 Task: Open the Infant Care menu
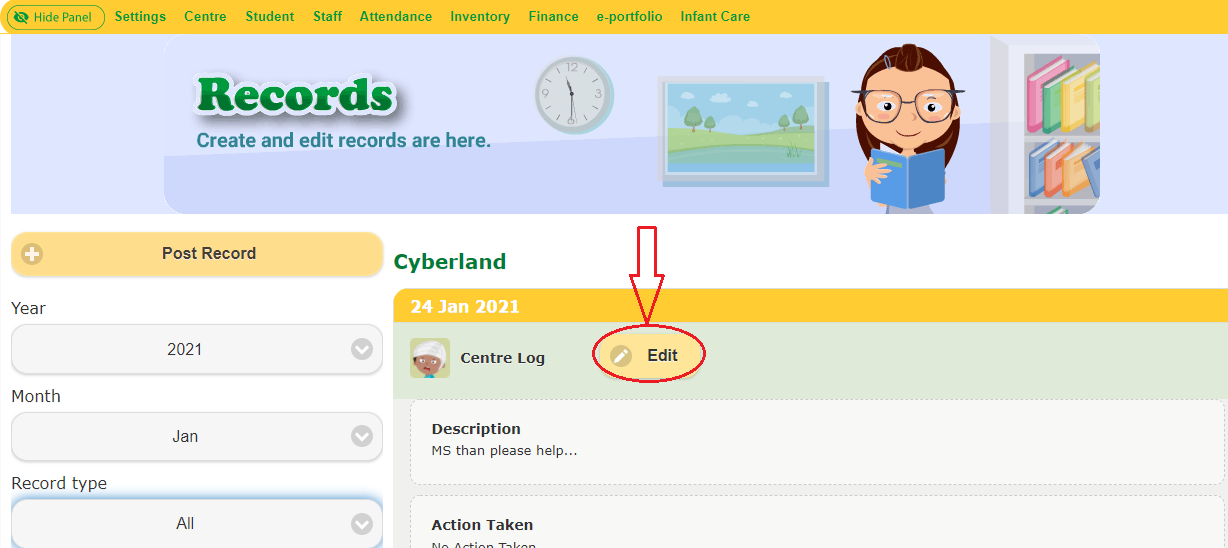tap(715, 17)
